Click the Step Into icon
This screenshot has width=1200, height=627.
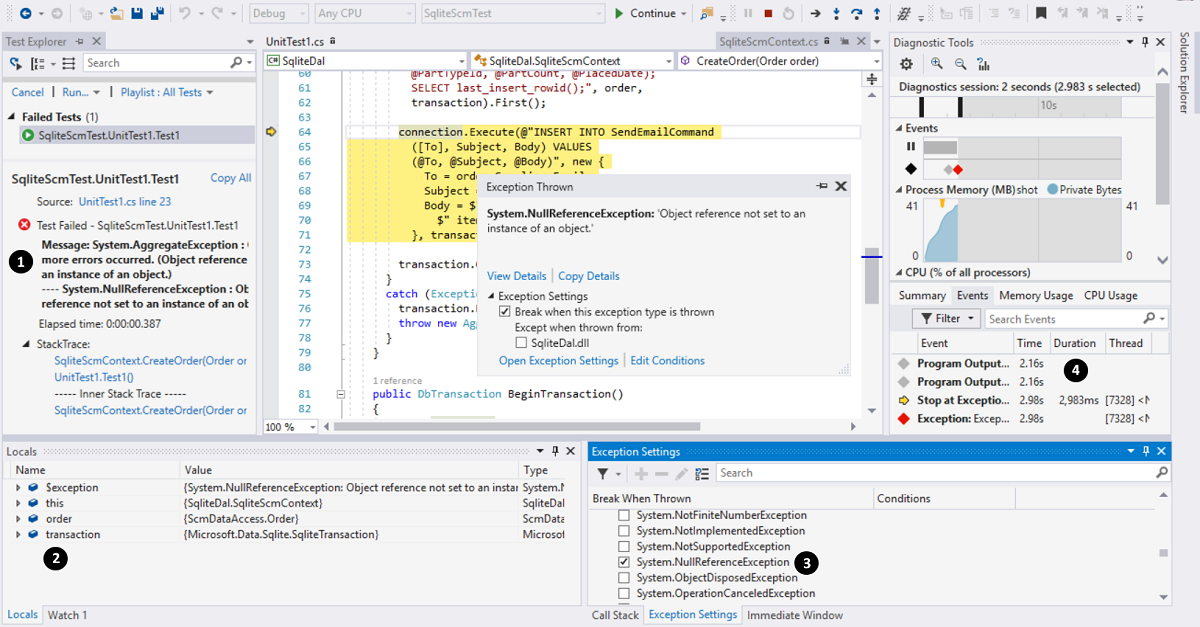[836, 12]
